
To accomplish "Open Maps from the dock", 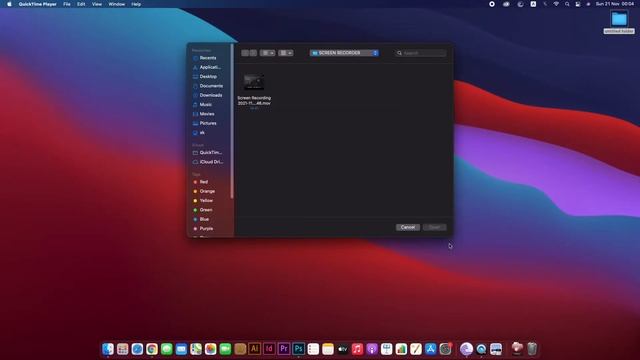I will 196,349.
